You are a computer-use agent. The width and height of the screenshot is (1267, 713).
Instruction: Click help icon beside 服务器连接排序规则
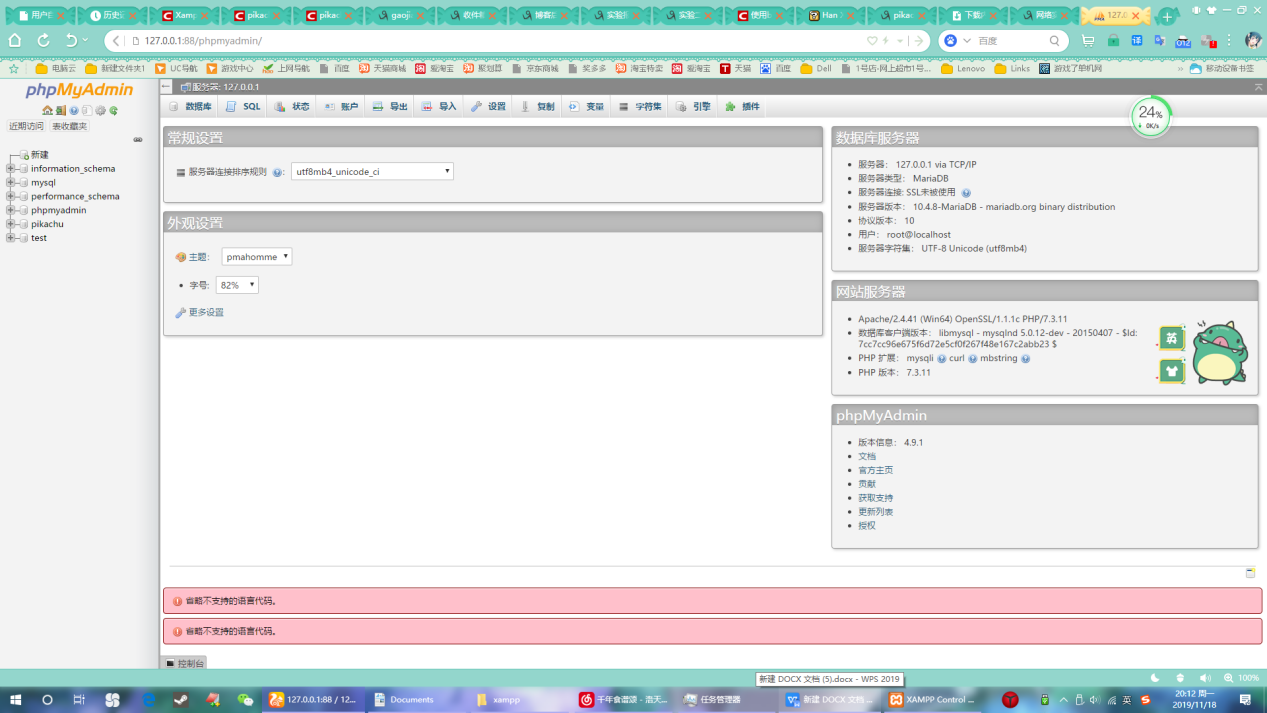click(278, 172)
